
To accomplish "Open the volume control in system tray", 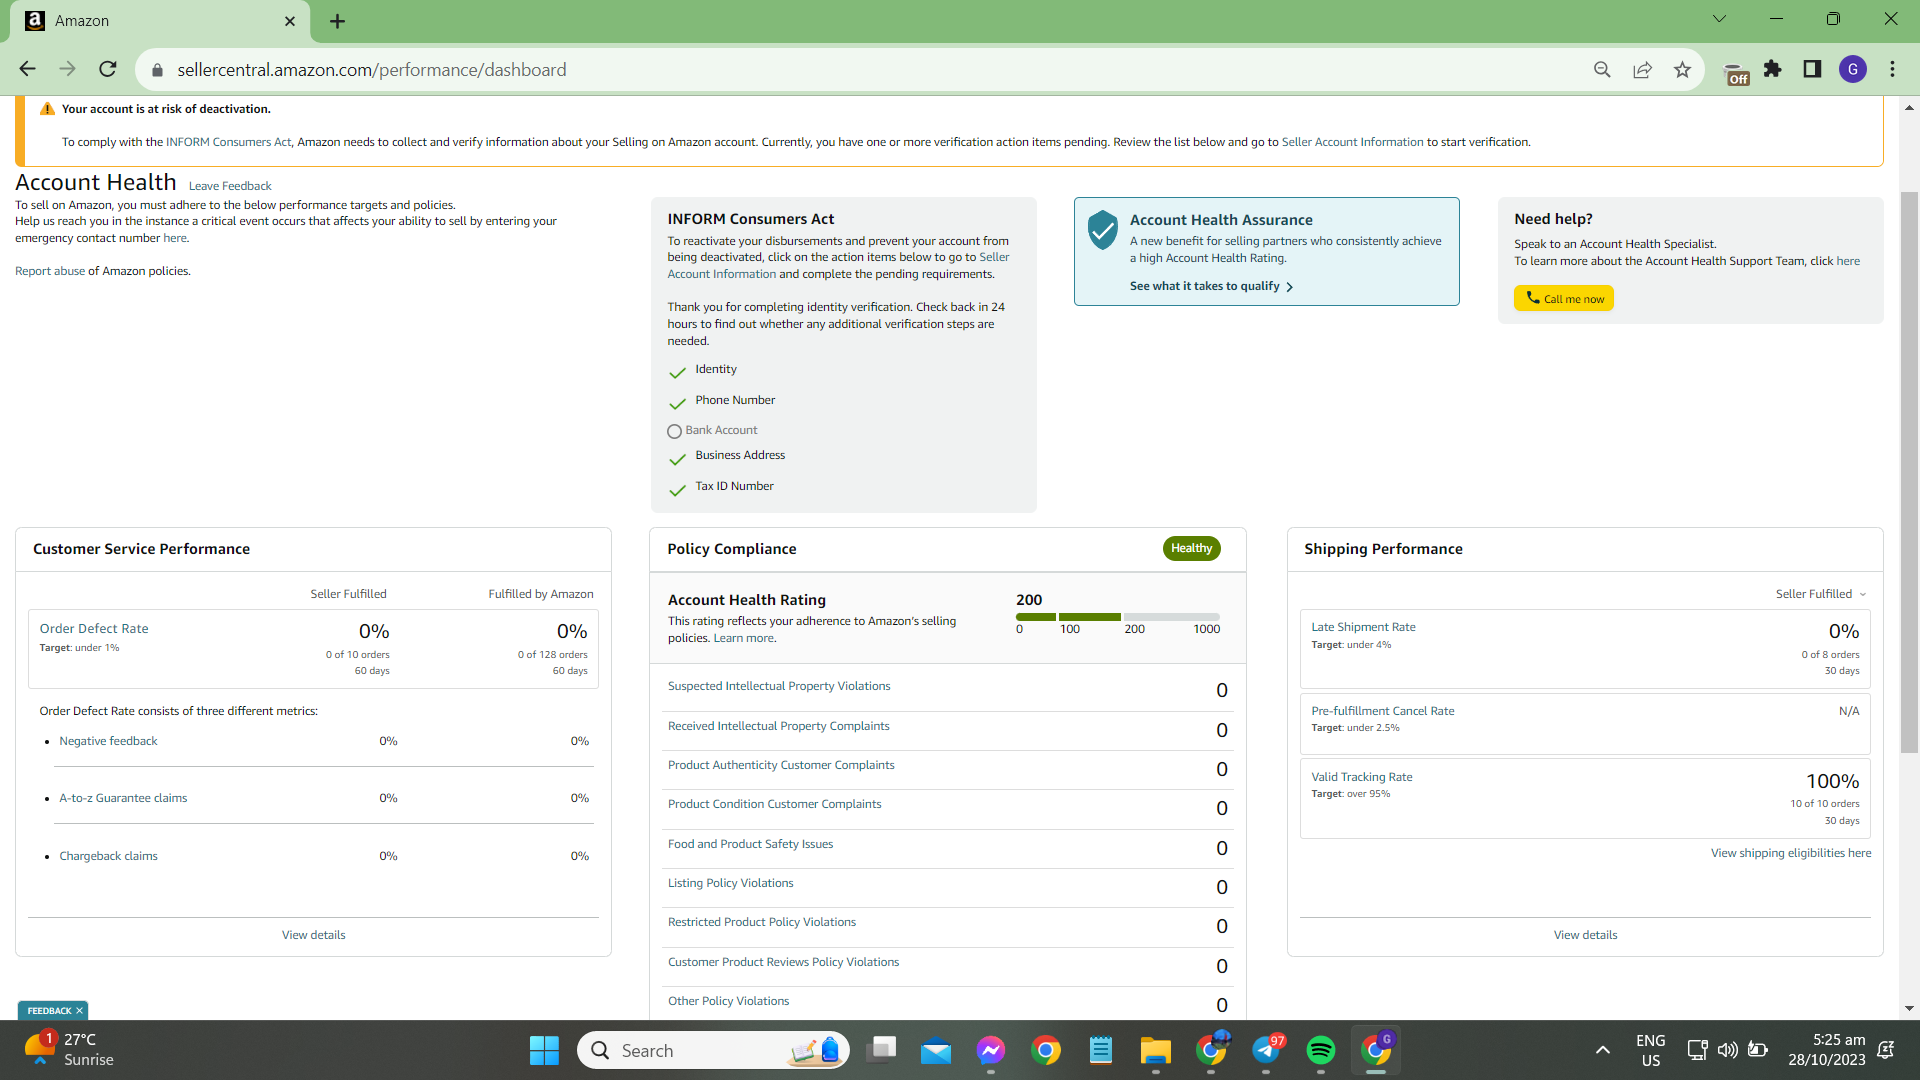I will [1727, 1050].
